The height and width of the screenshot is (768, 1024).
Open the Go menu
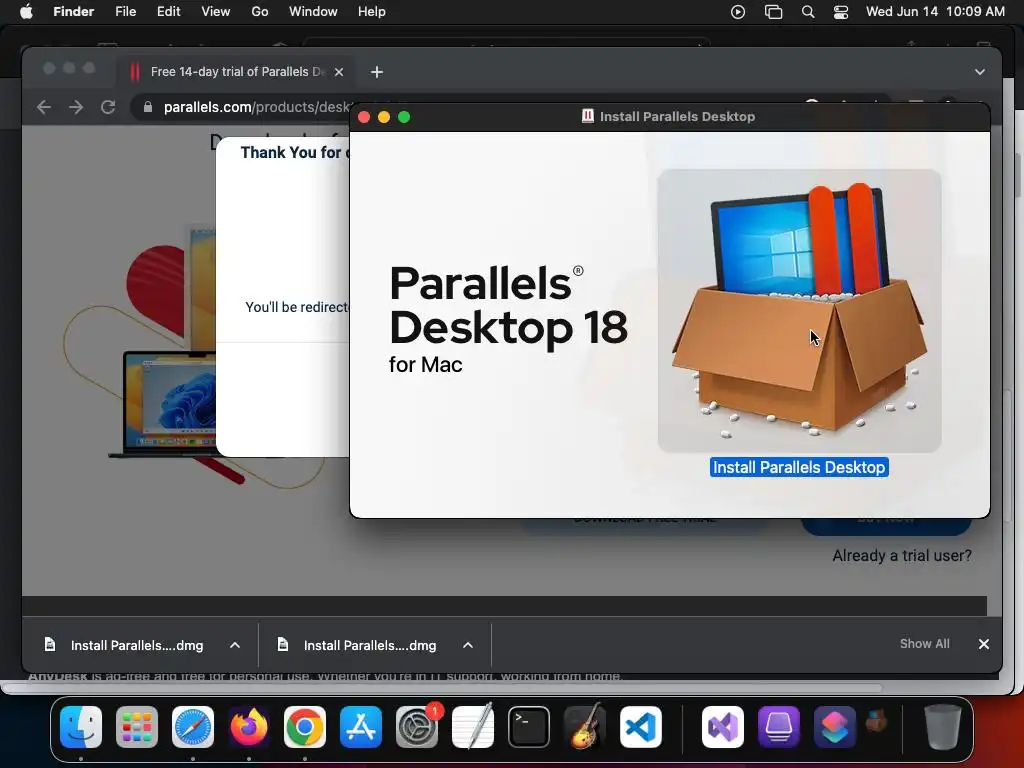coord(260,12)
